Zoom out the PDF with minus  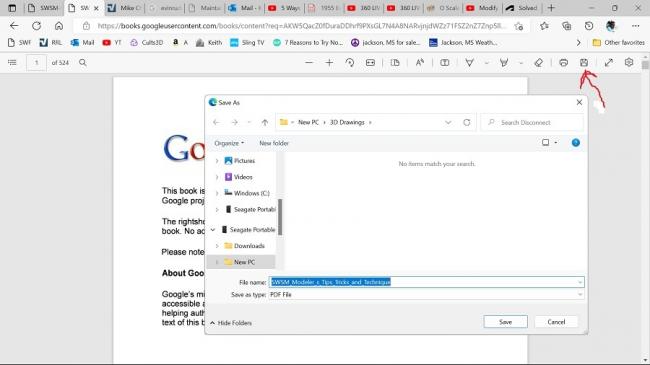[309, 63]
